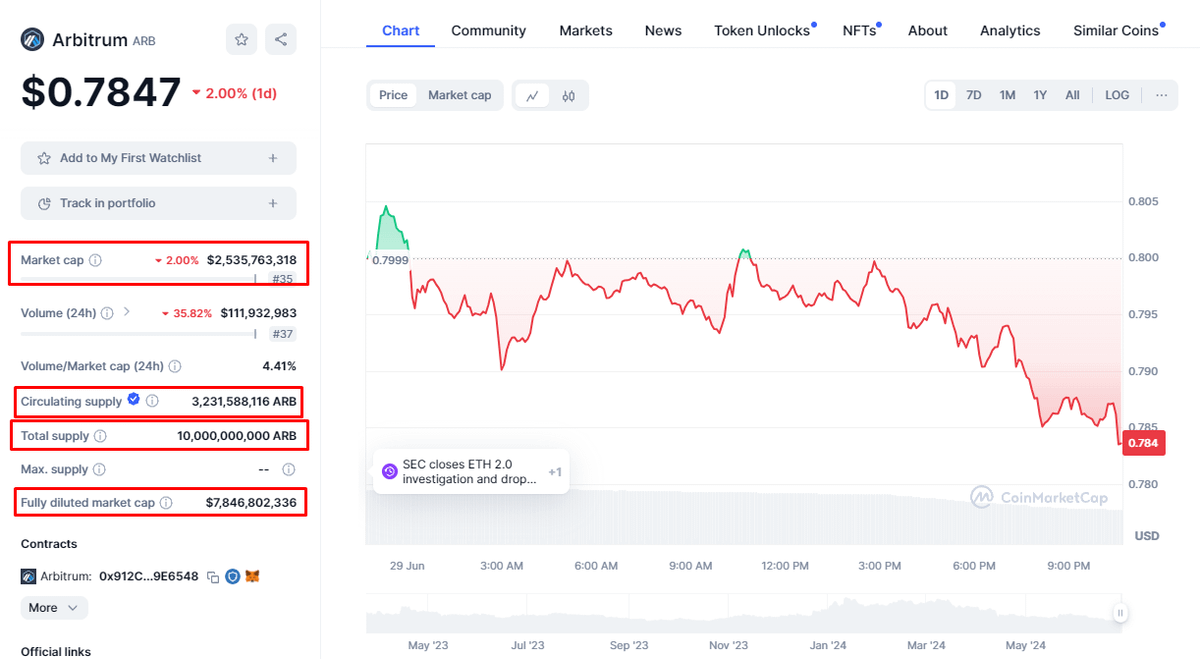Set chart range to 1D
Image resolution: width=1200 pixels, height=659 pixels.
pos(941,95)
